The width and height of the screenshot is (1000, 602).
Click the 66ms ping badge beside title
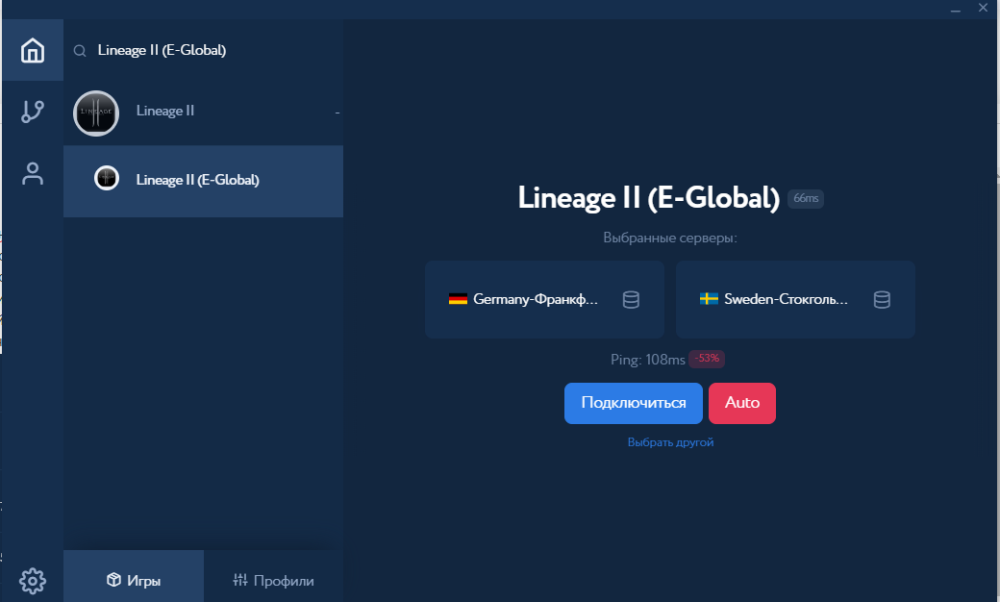(805, 199)
